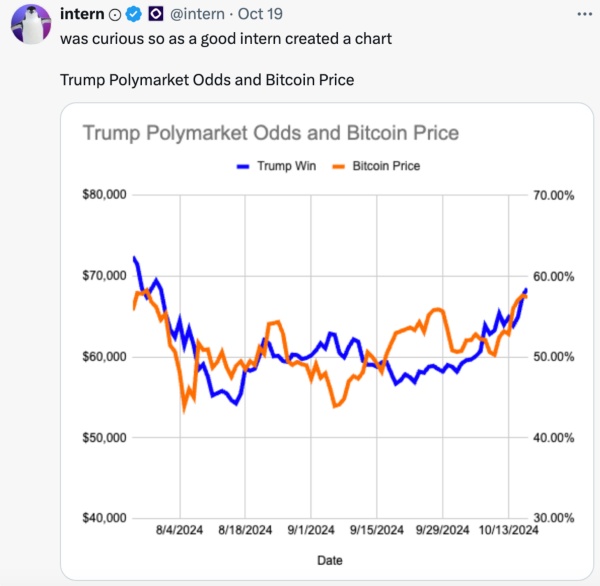Open the embedded chart image

tap(327, 341)
